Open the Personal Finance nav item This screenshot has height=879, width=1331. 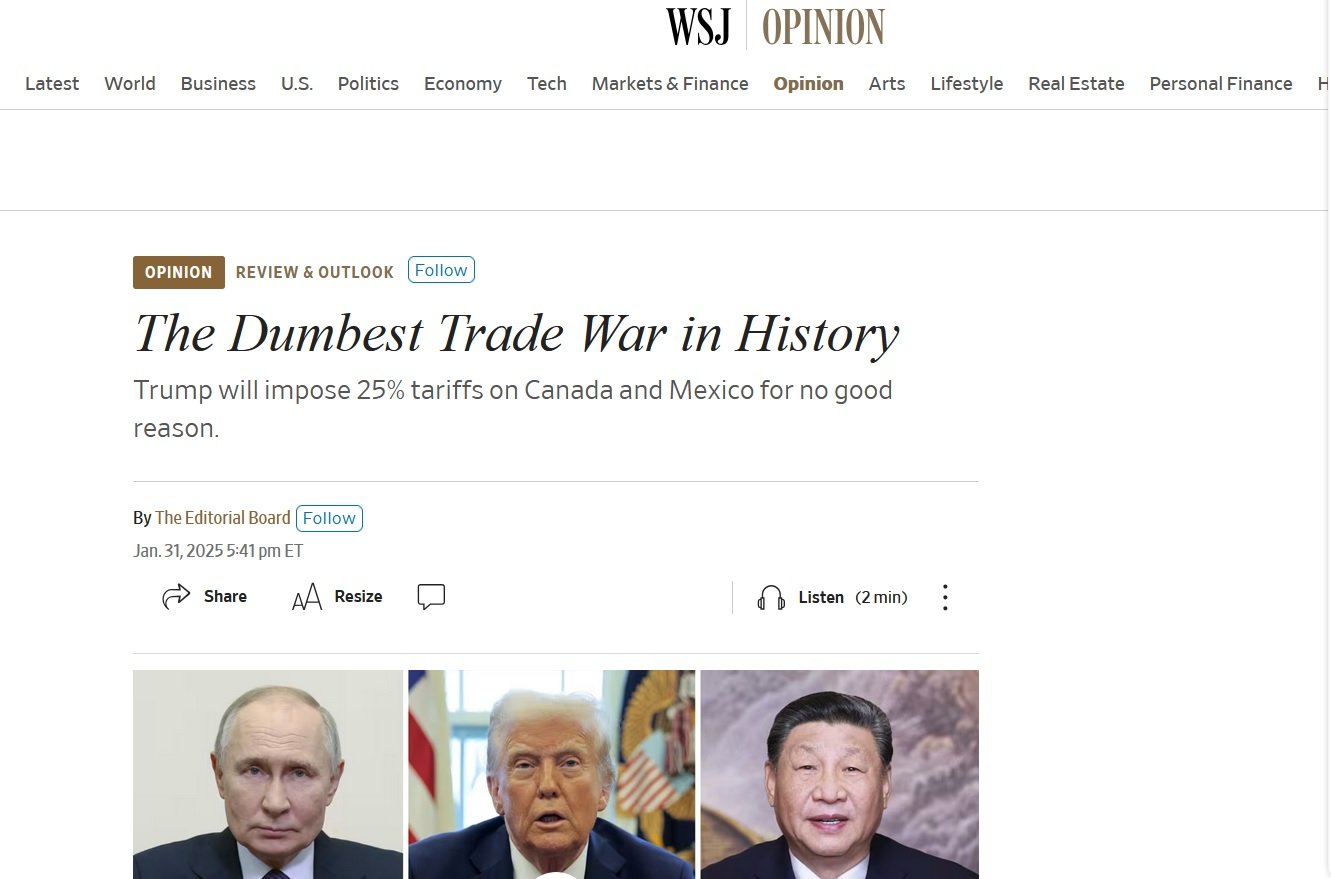[x=1221, y=84]
